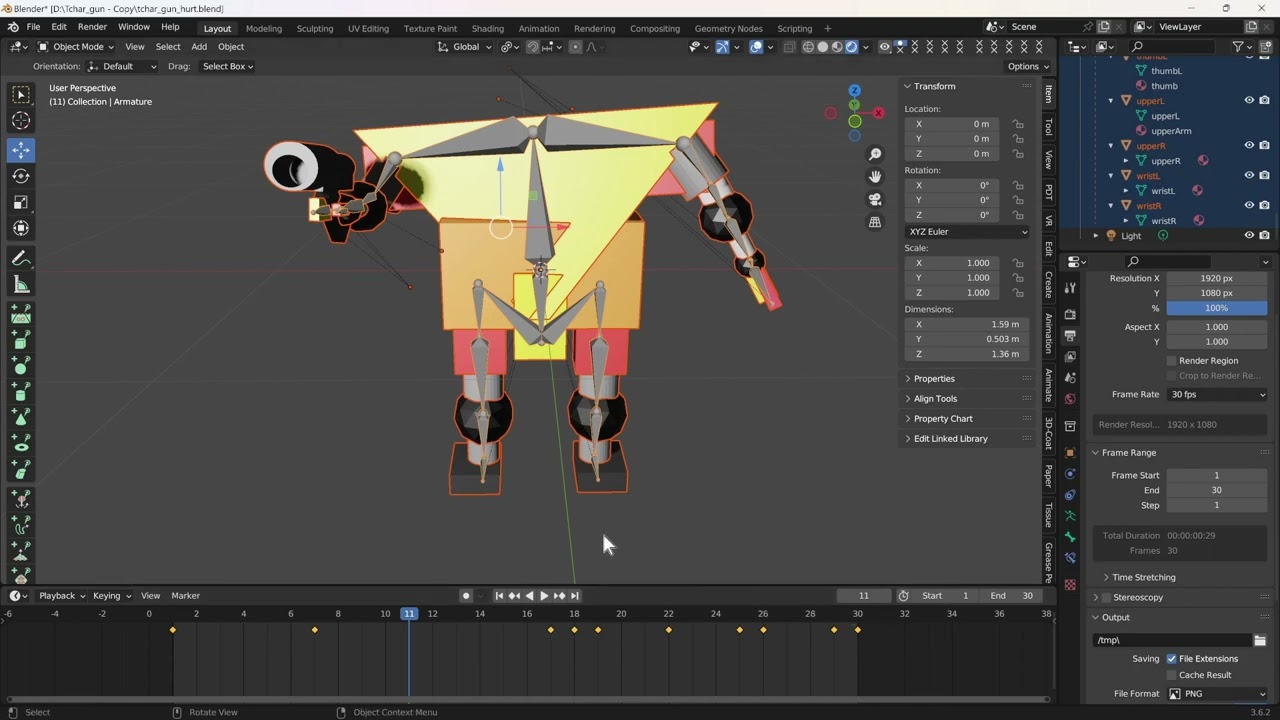
Task: Open the XYZ Euler rotation mode dropdown
Action: [968, 232]
